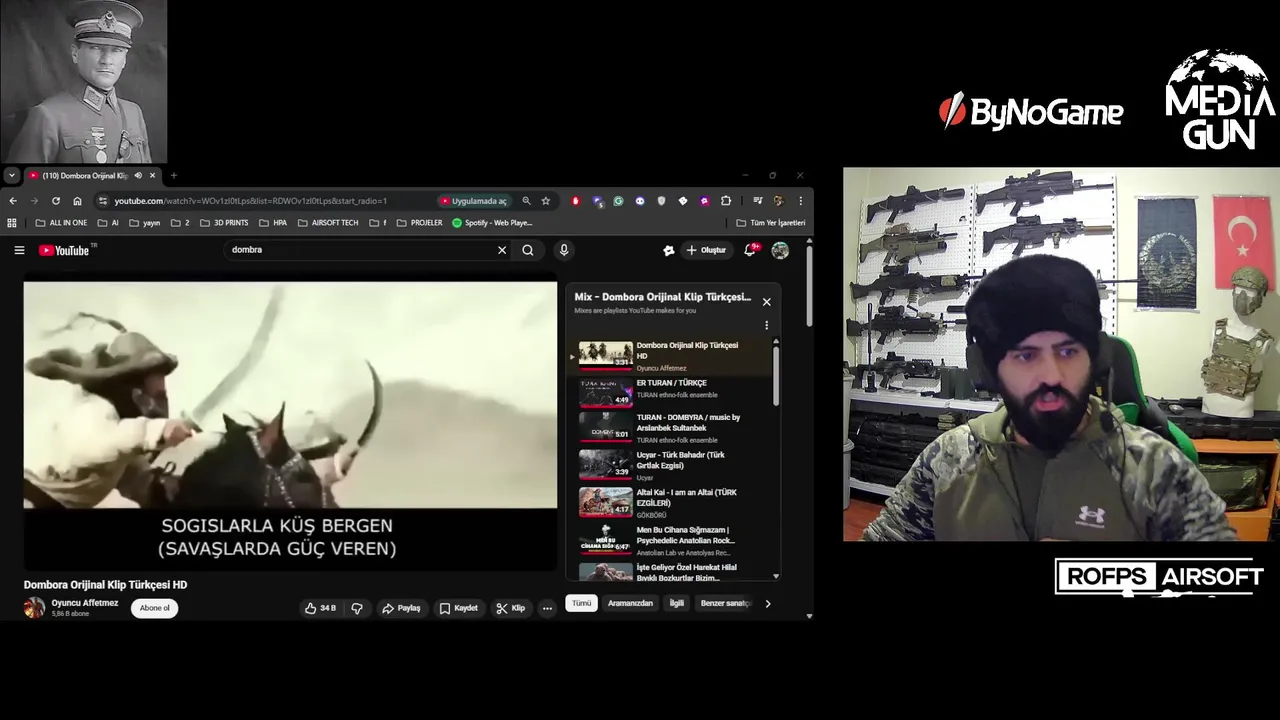Click the YouTube search magnifier button
This screenshot has width=1280, height=720.
pos(528,250)
